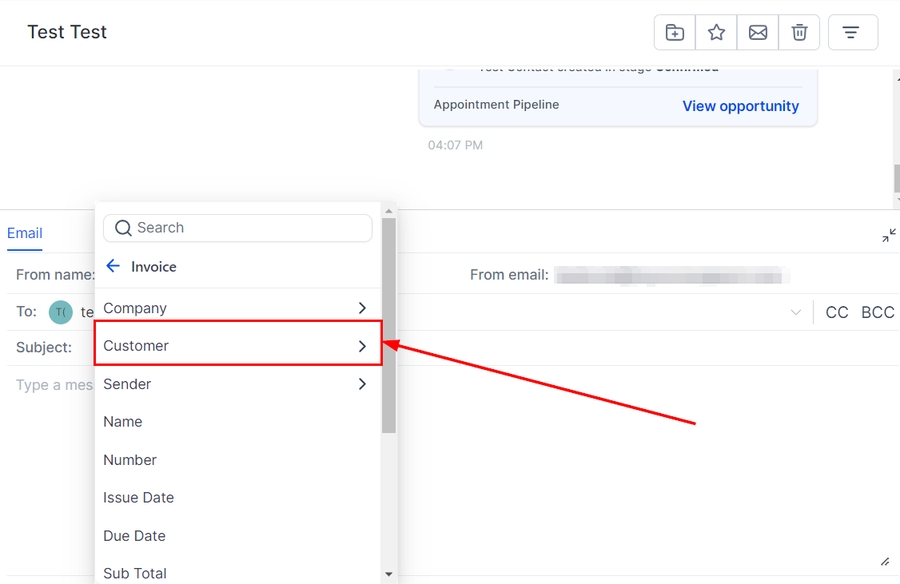The image size is (900, 584).
Task: Expand the Customer submenu
Action: (x=237, y=346)
